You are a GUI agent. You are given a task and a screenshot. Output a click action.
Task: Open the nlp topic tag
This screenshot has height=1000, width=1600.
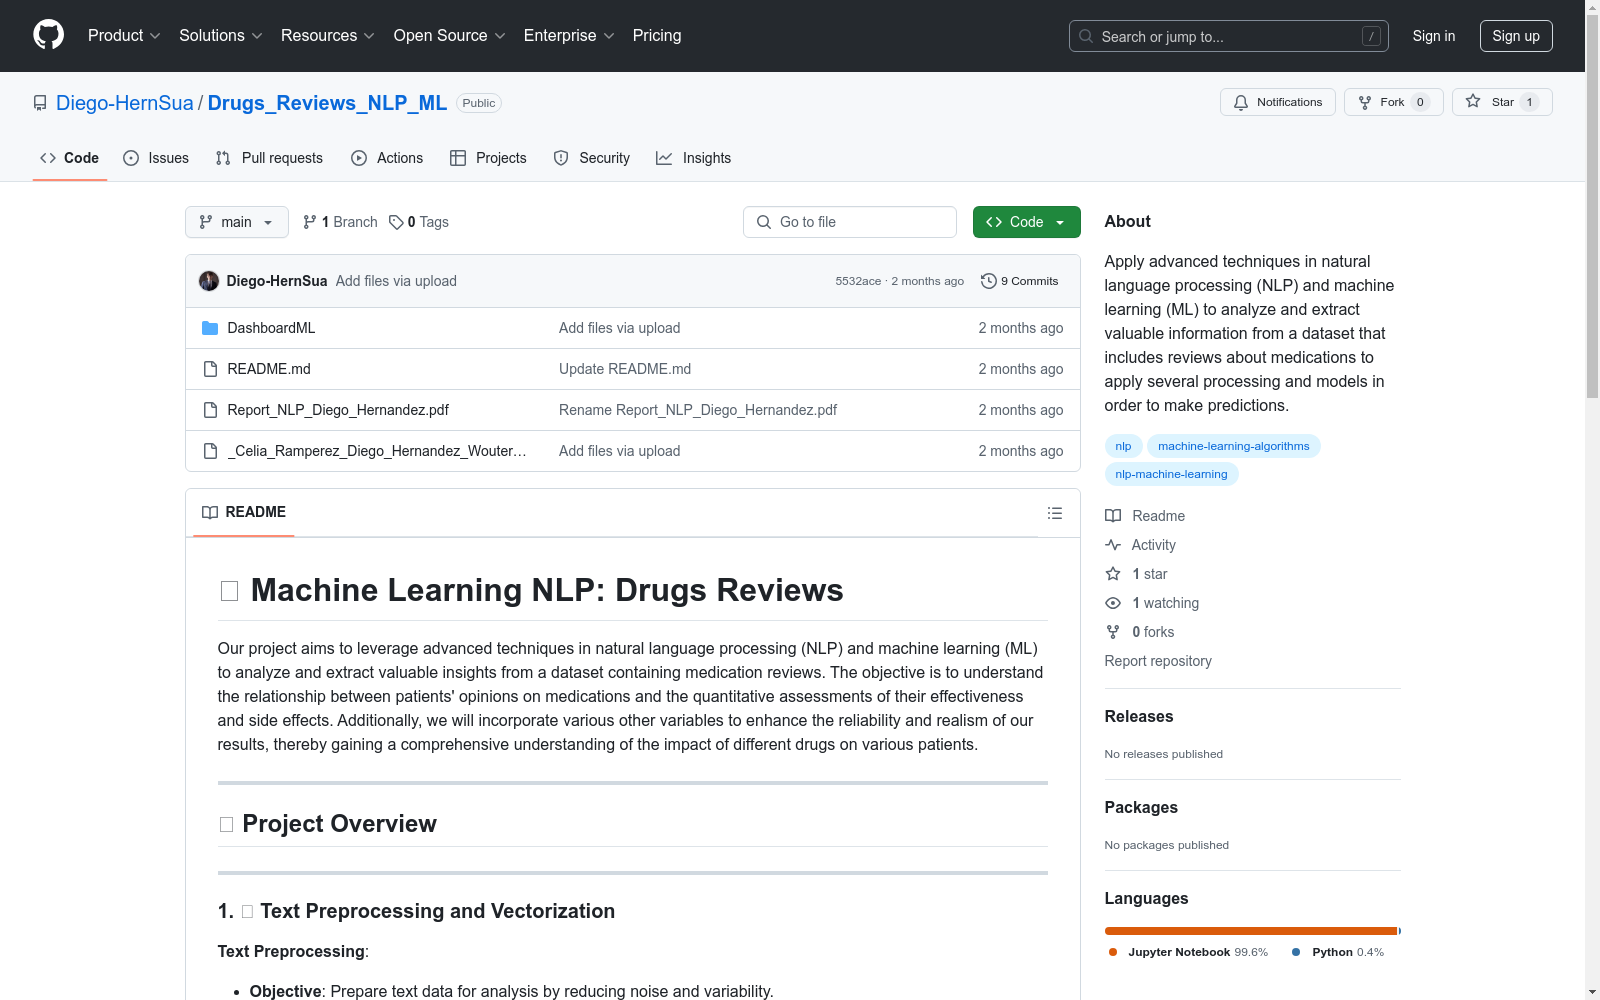tap(1123, 446)
